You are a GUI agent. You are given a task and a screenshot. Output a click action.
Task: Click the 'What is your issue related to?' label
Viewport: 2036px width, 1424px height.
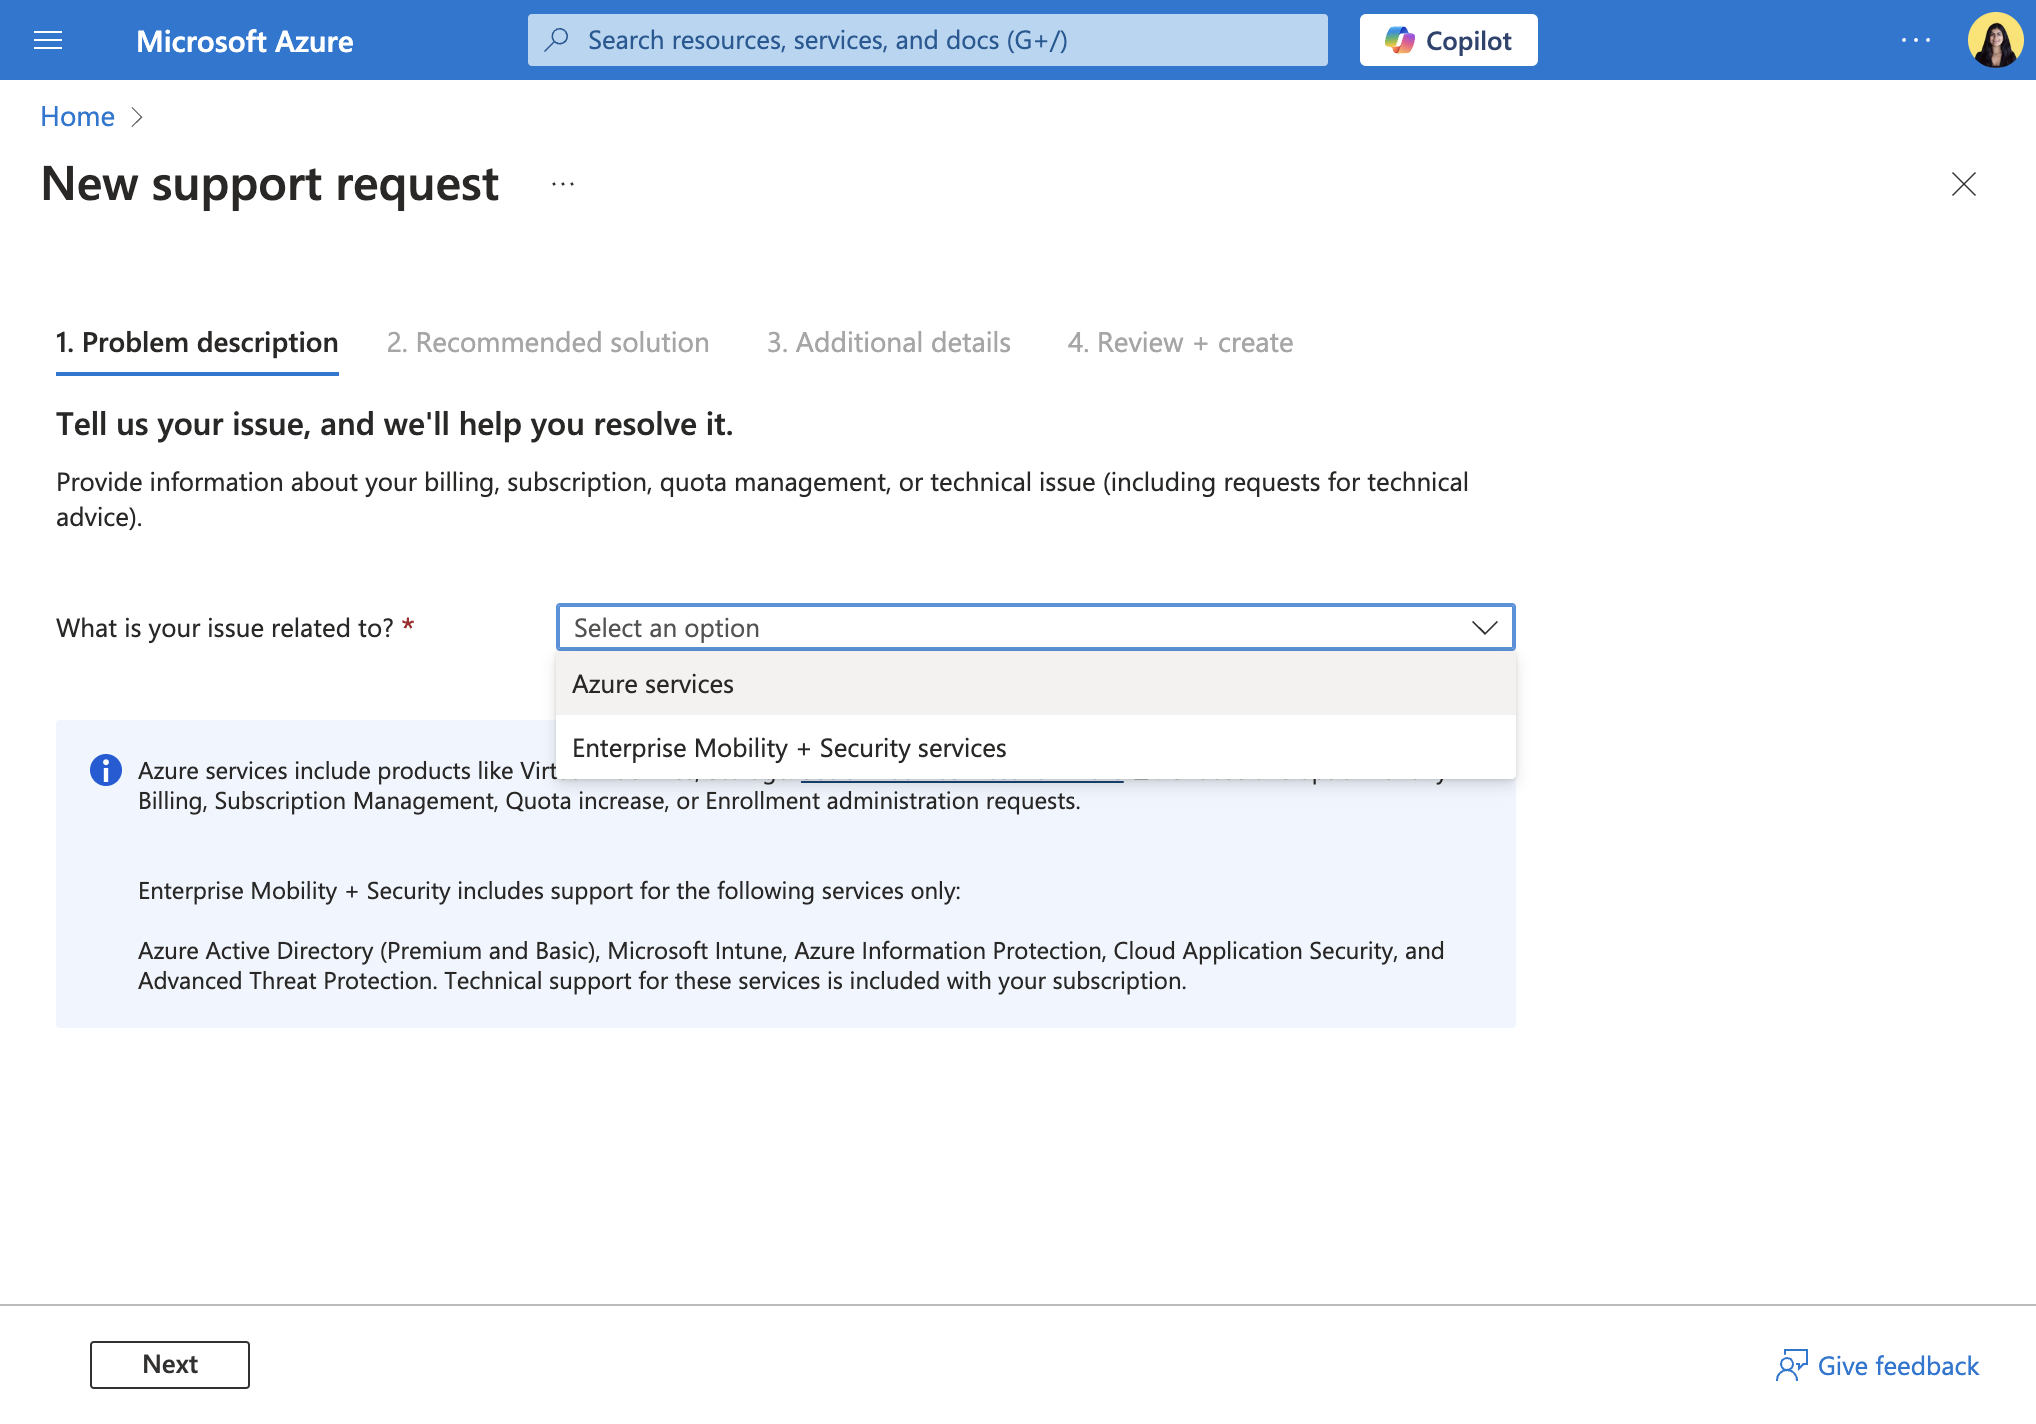point(225,628)
